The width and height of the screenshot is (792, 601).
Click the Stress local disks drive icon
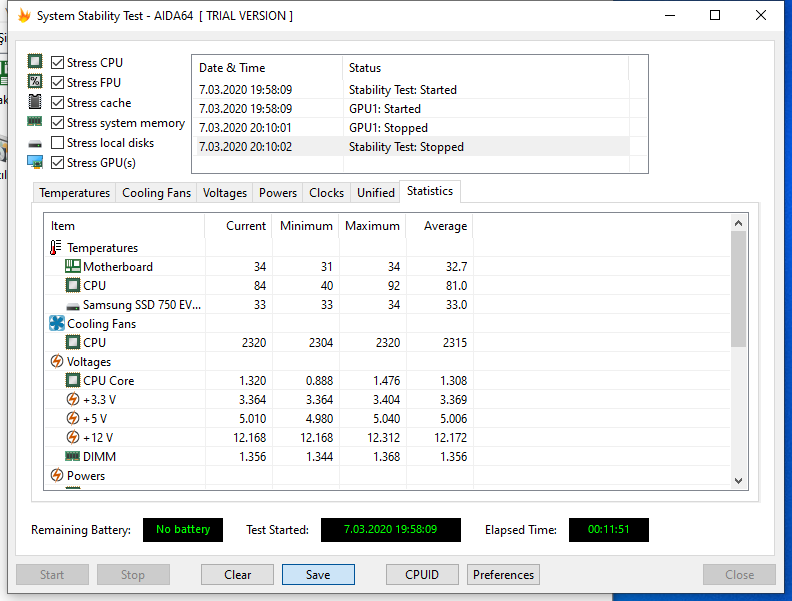point(35,144)
